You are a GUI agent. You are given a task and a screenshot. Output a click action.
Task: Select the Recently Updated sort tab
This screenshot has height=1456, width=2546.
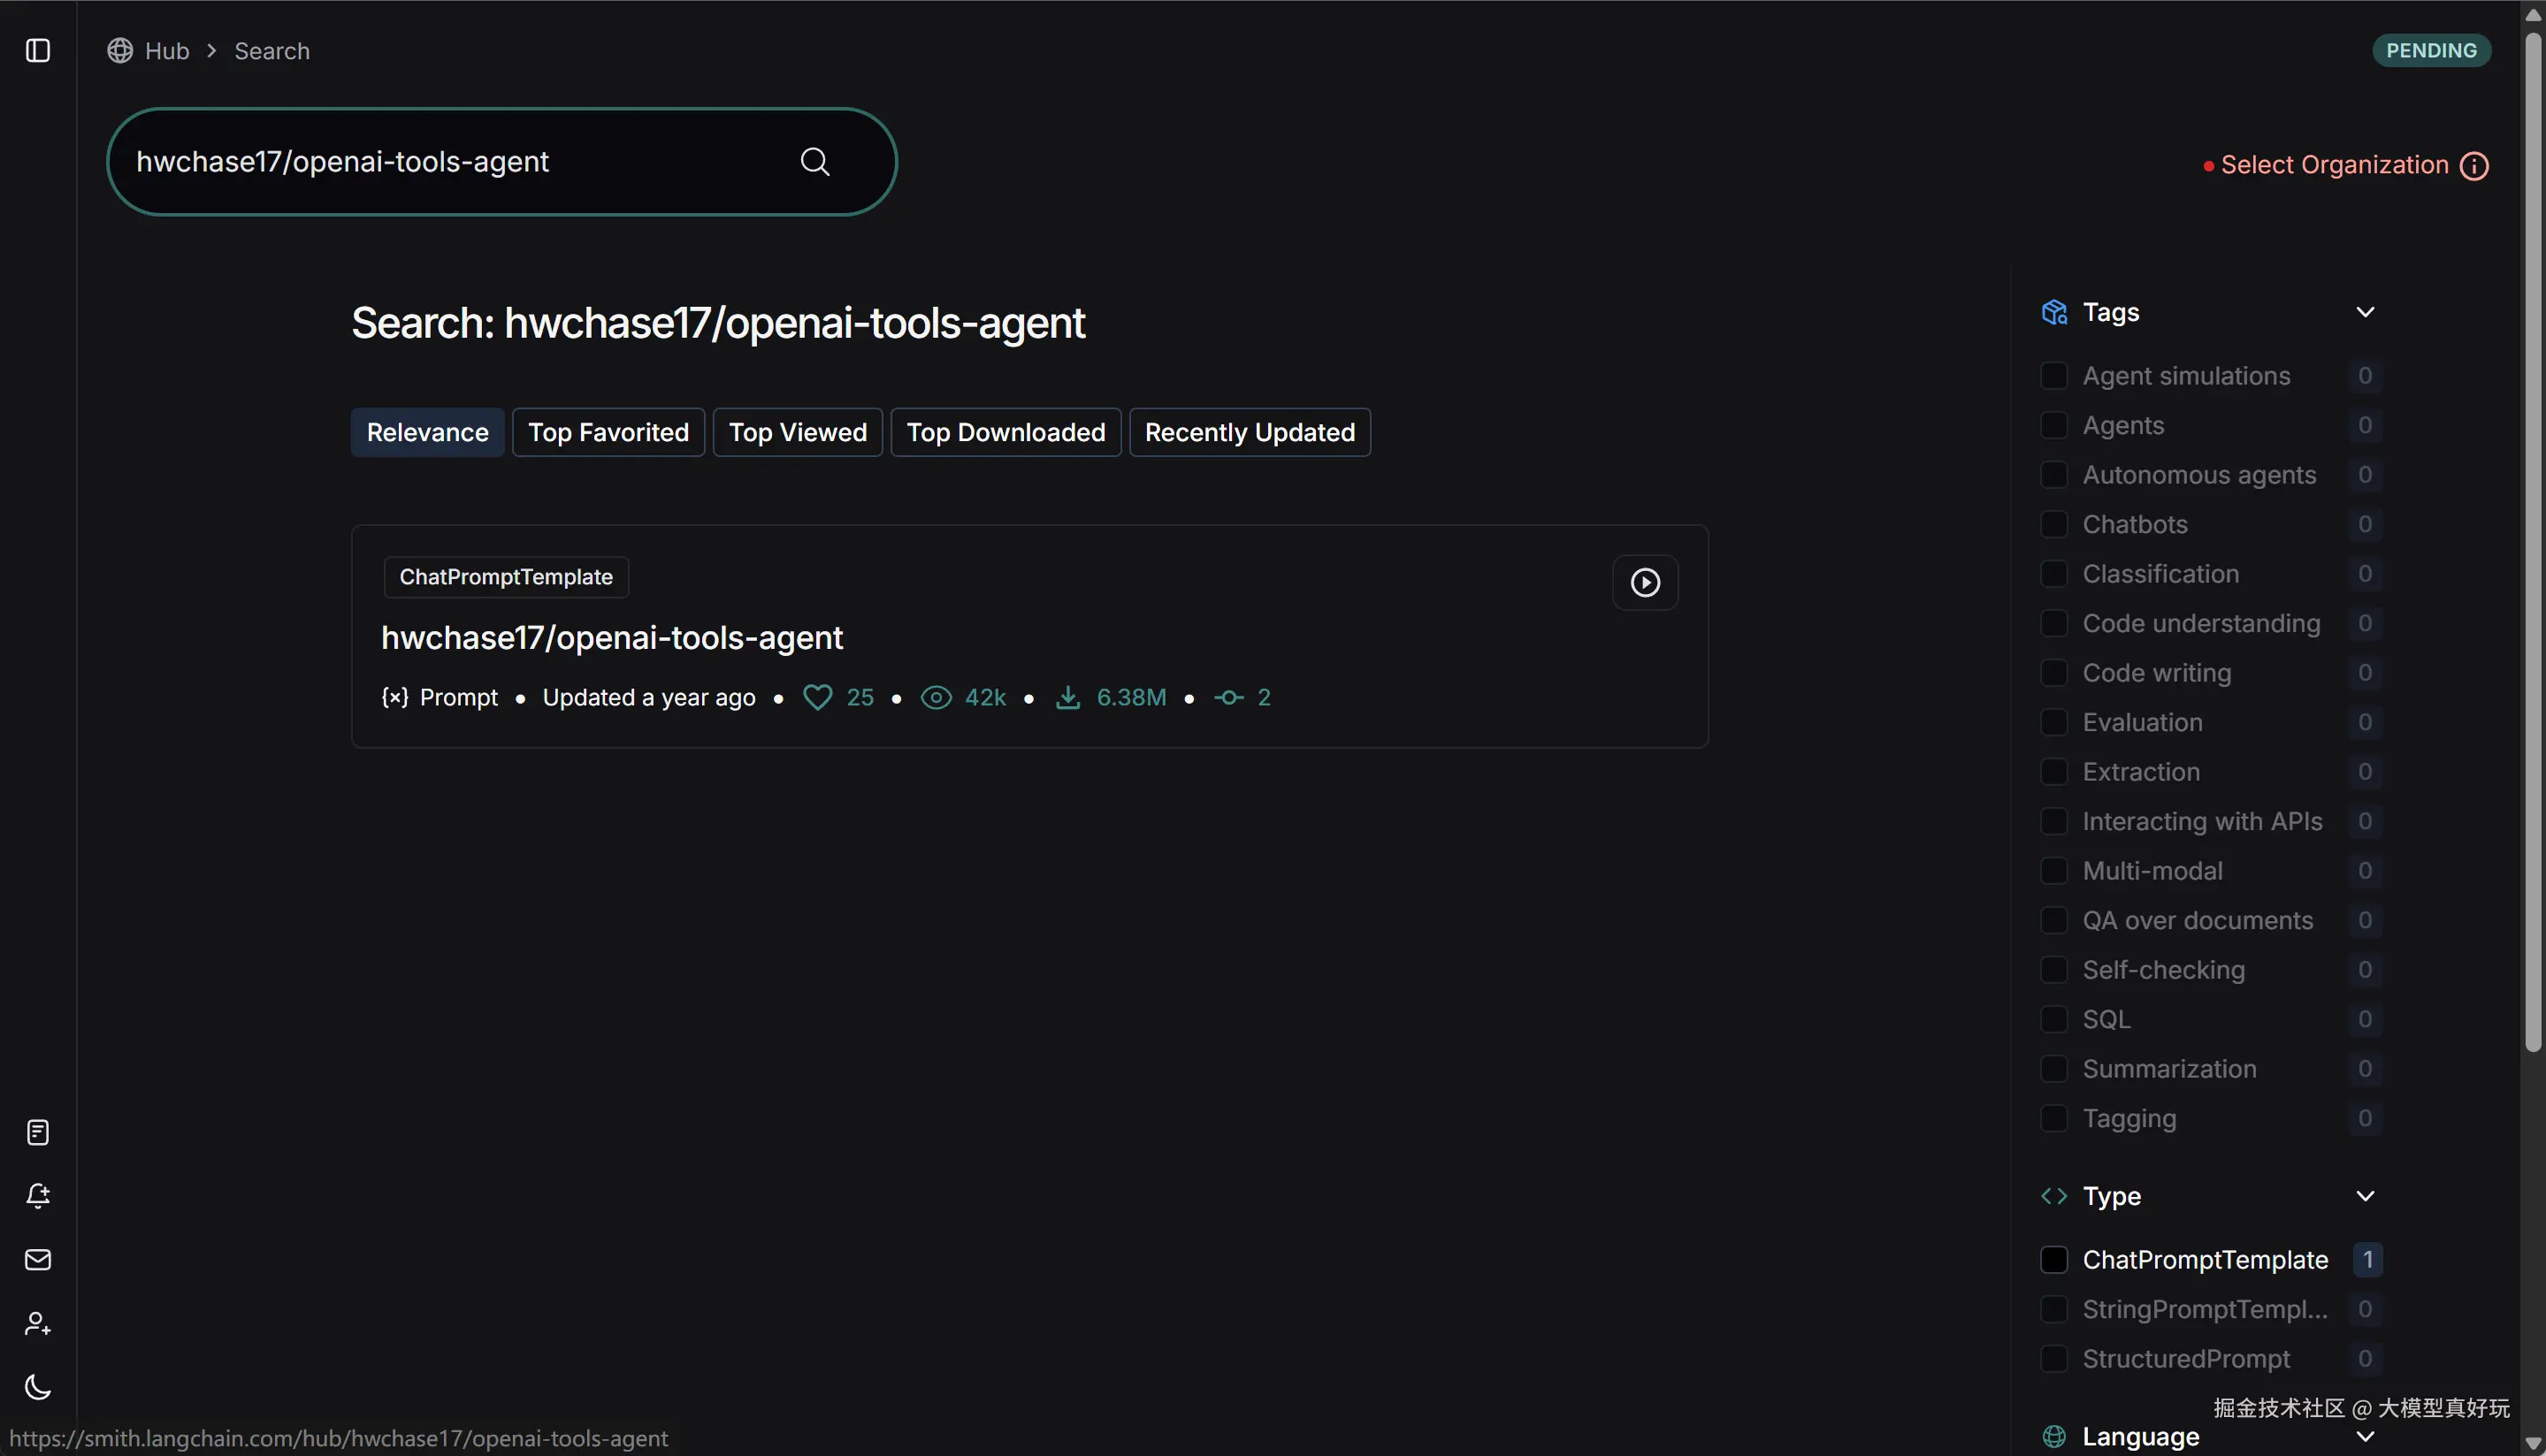point(1249,432)
